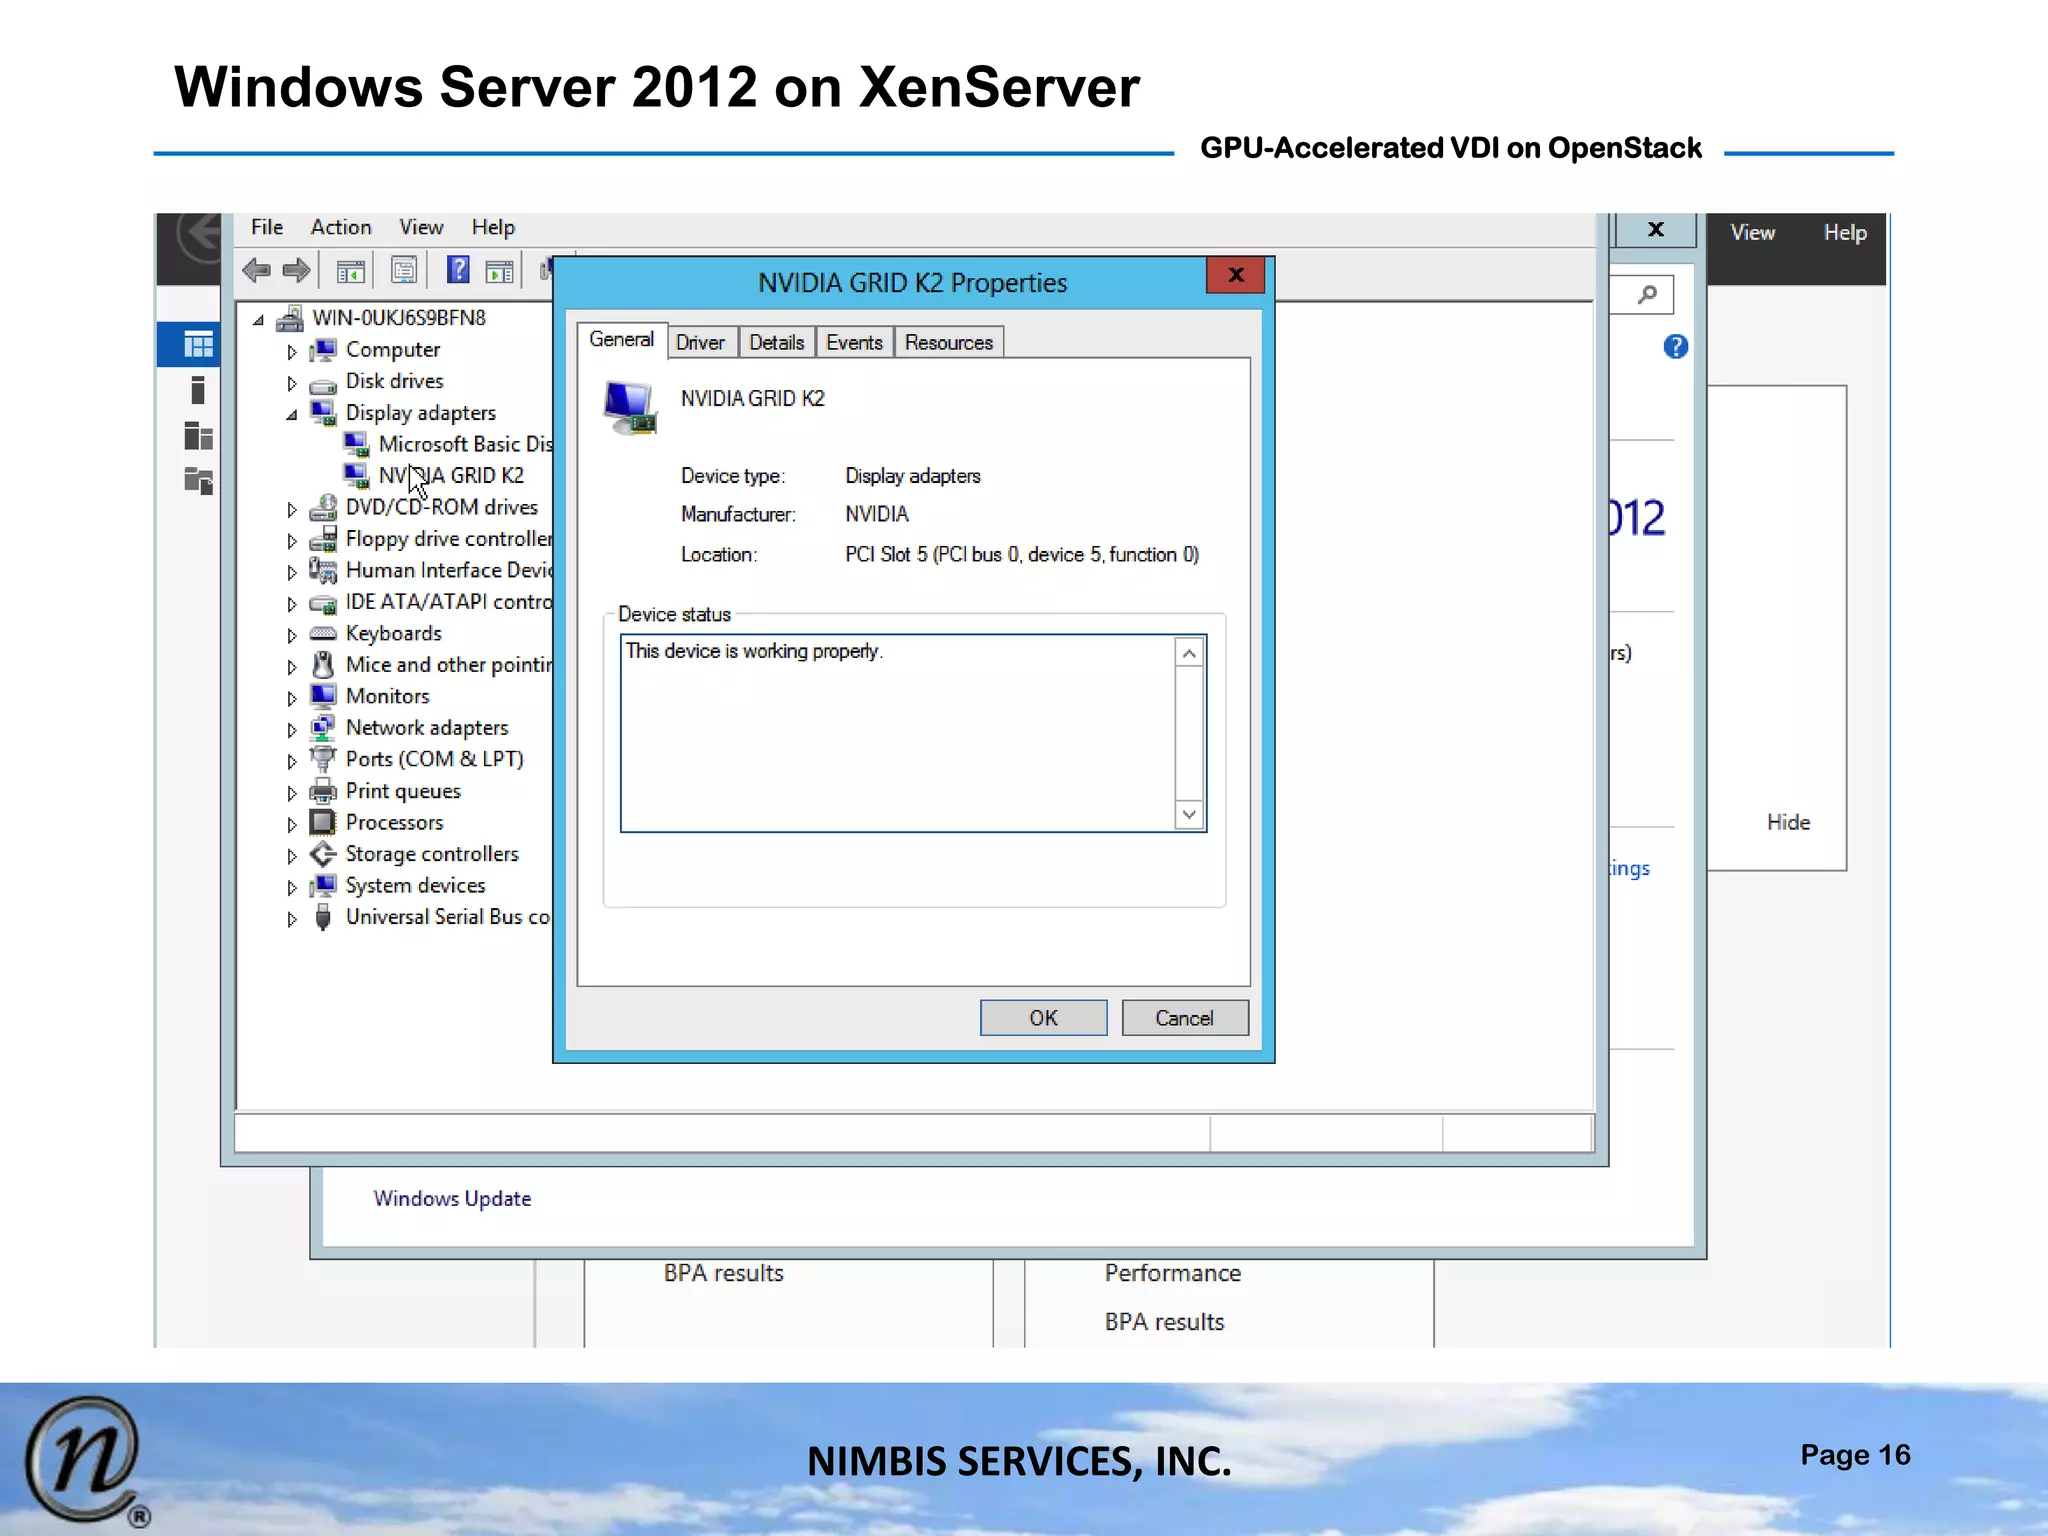Click the DVD/CD-ROM drives icon

[x=323, y=508]
